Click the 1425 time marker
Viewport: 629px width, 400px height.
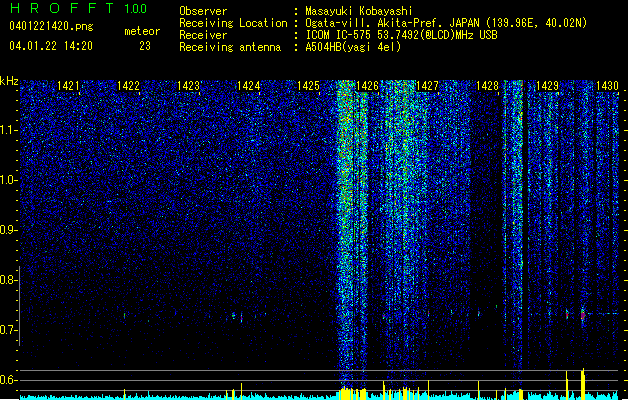308,86
